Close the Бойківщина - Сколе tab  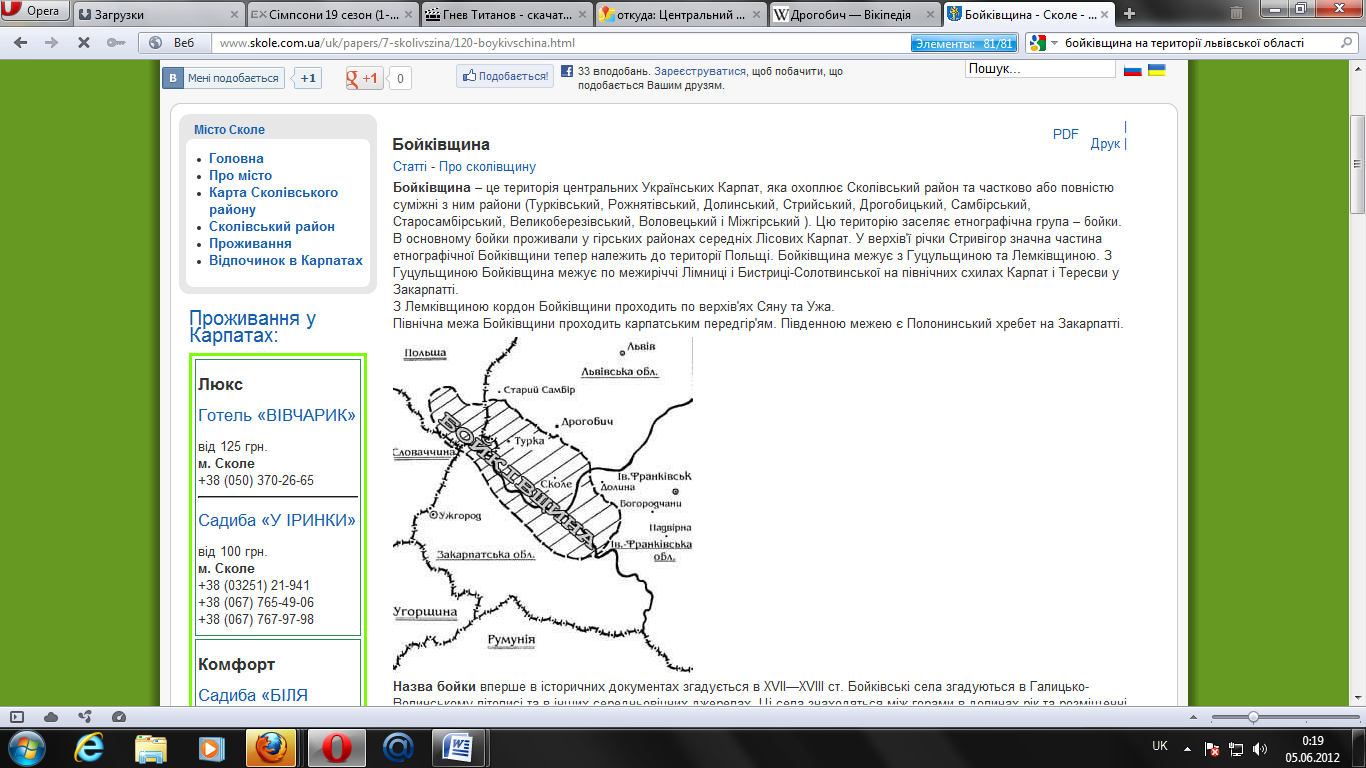(1102, 15)
